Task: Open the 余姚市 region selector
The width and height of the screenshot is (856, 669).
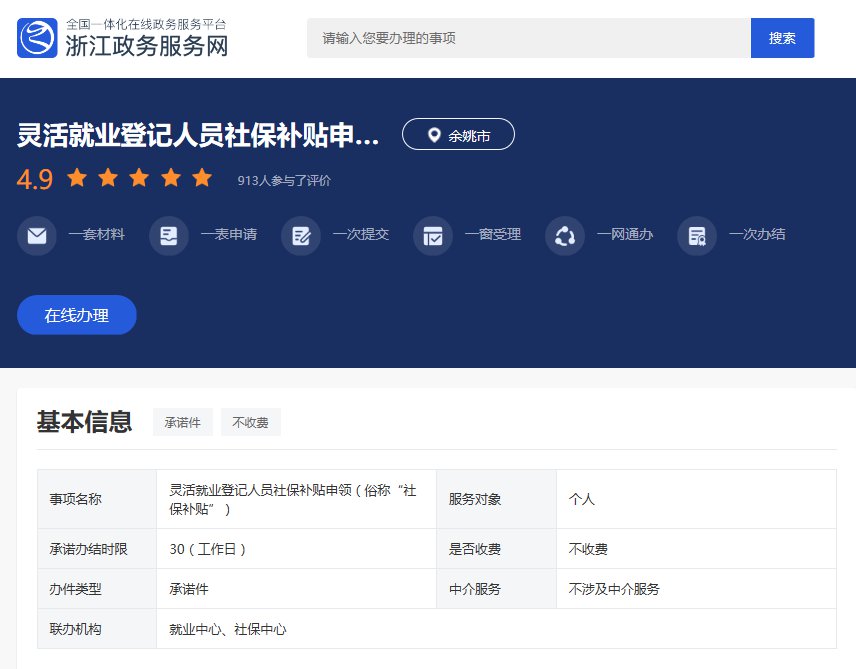Action: 458,135
